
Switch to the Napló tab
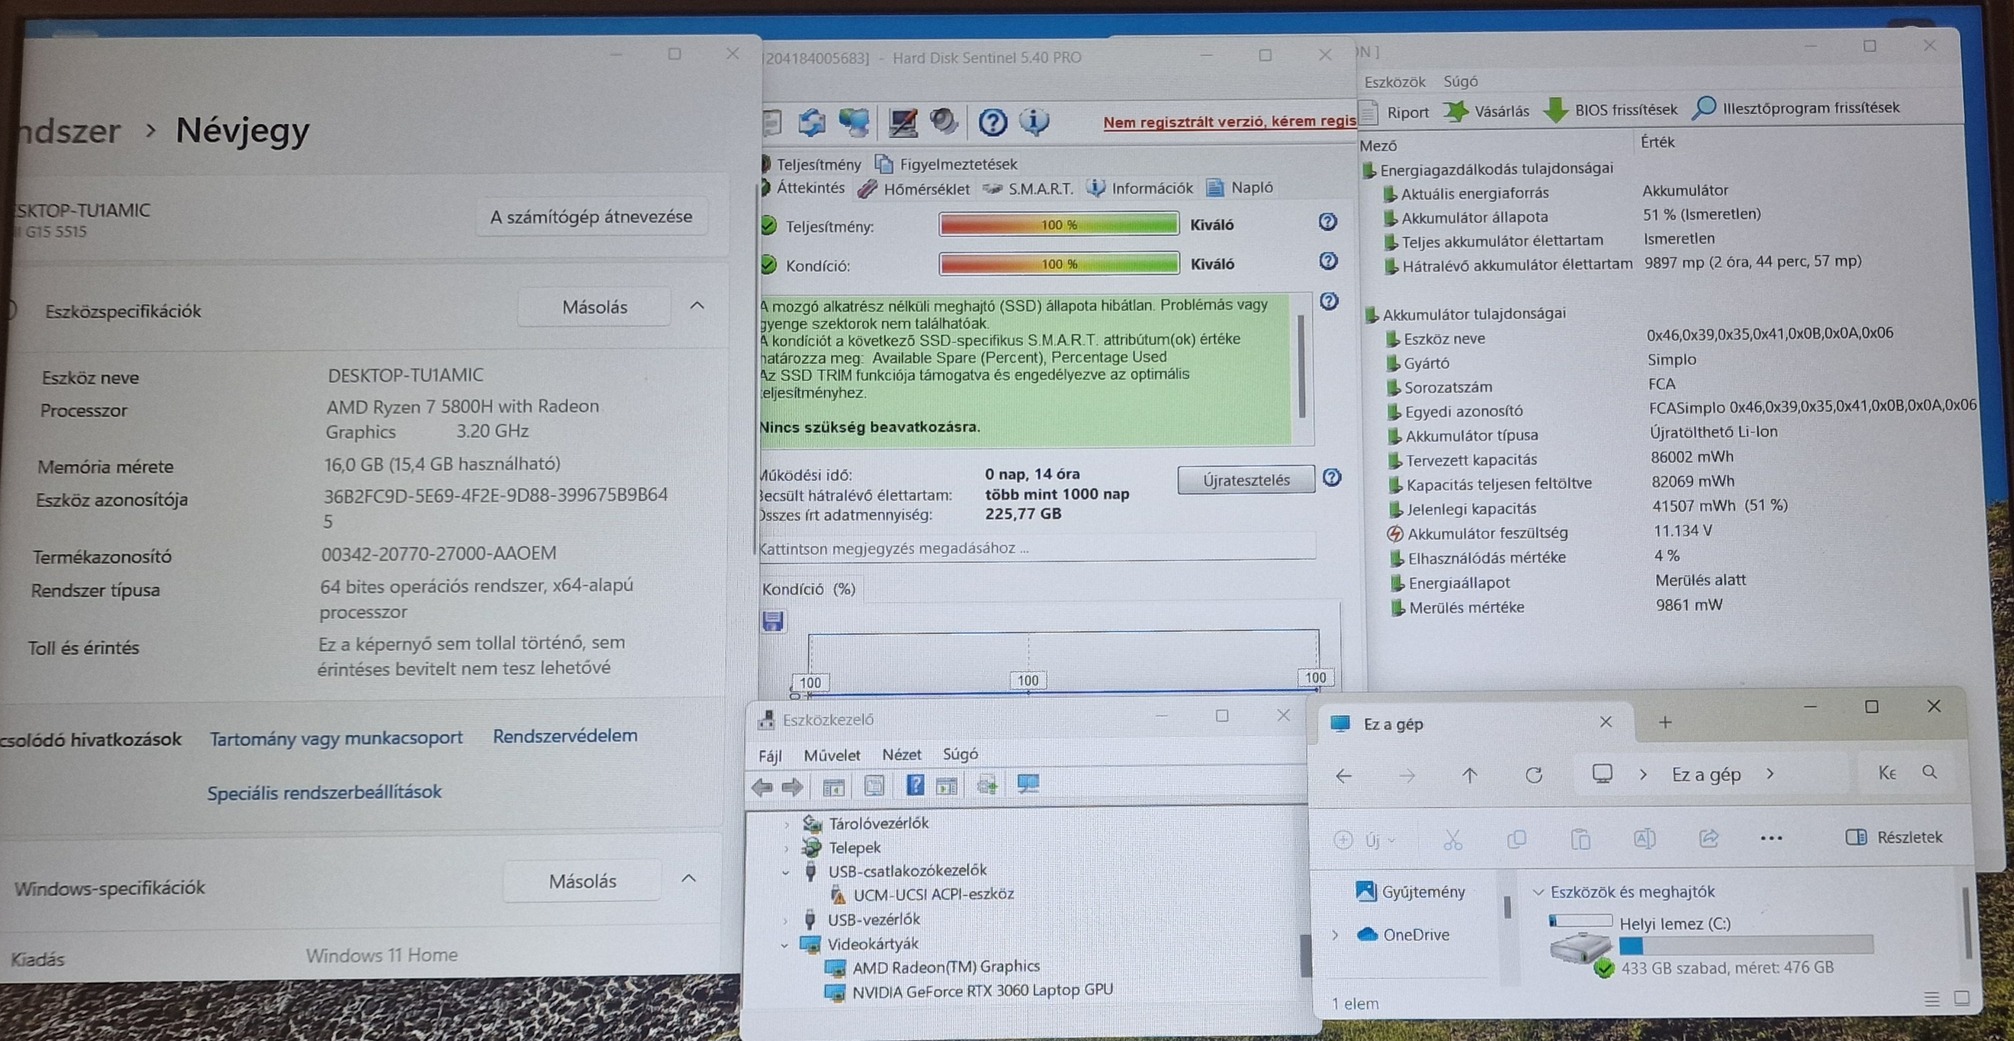[1240, 187]
